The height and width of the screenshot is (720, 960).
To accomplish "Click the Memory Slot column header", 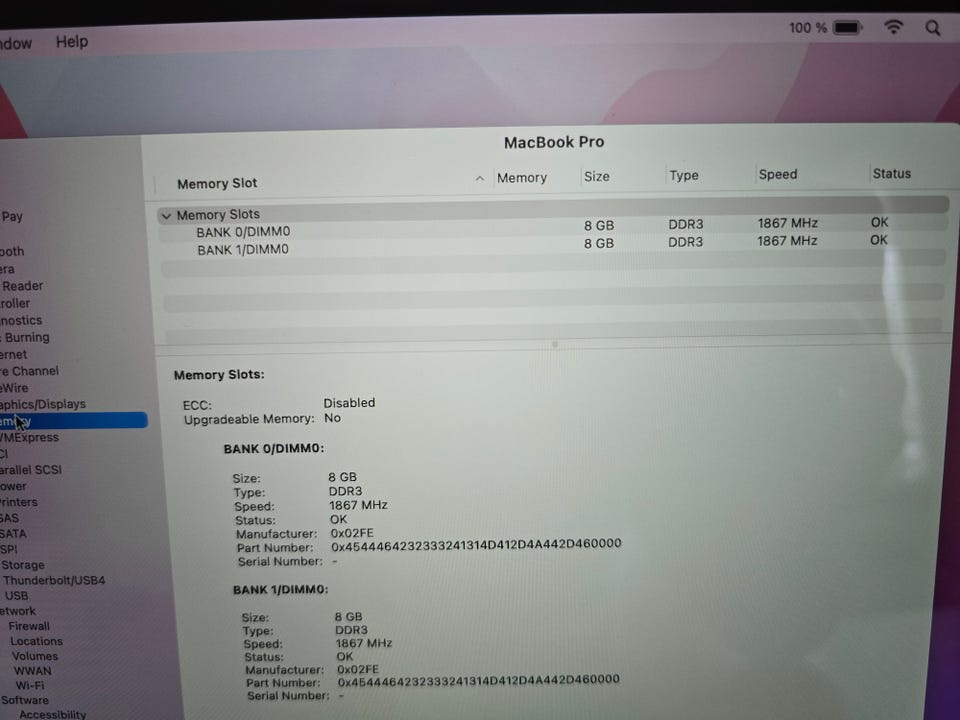I will 217,183.
